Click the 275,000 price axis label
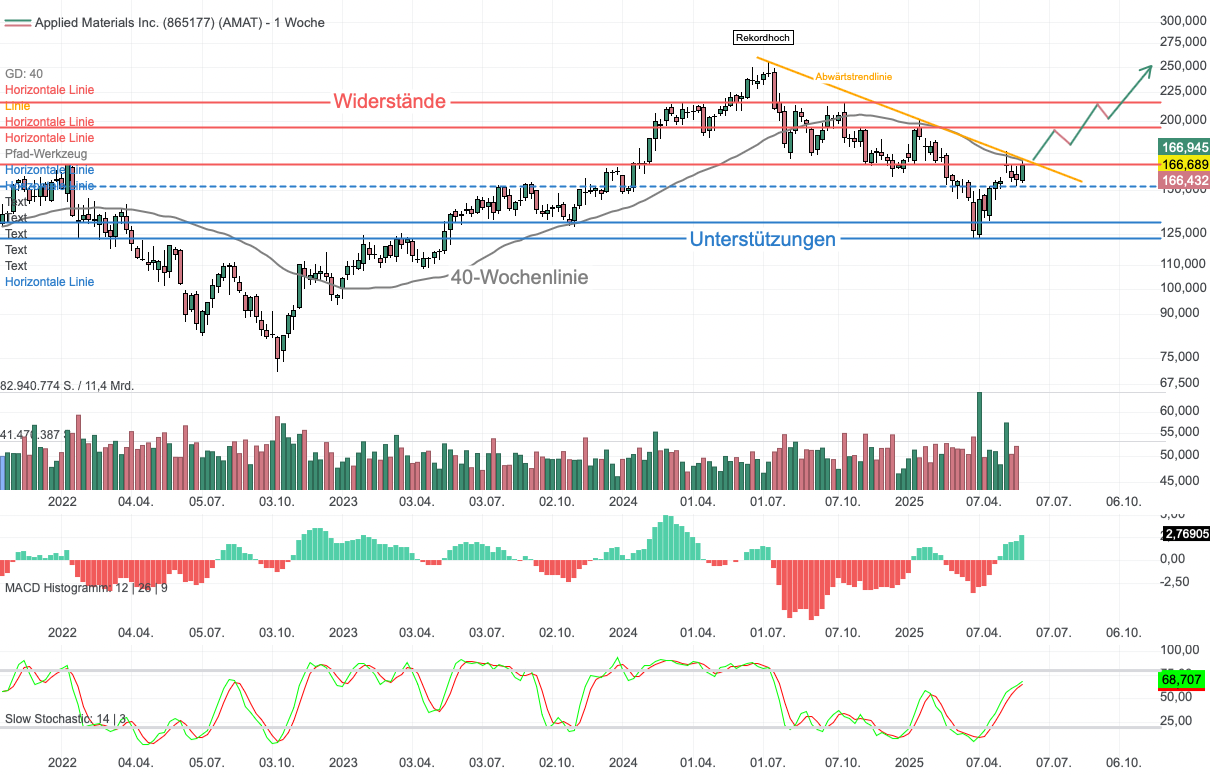The image size is (1210, 776). 1185,42
